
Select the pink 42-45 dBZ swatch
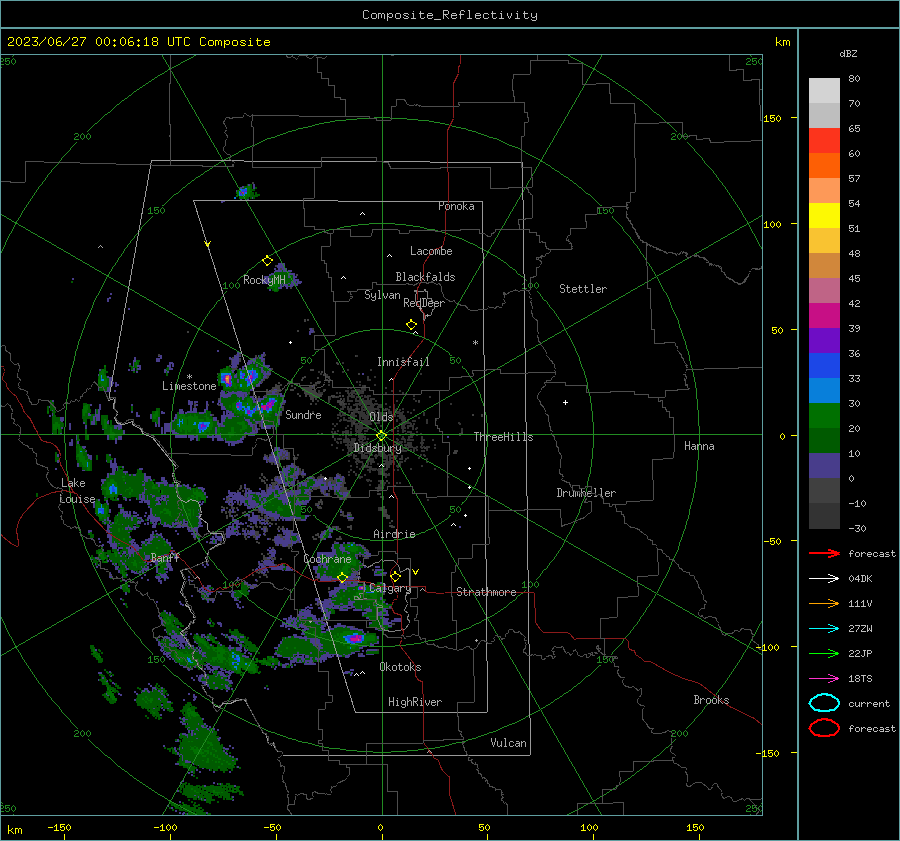[824, 290]
